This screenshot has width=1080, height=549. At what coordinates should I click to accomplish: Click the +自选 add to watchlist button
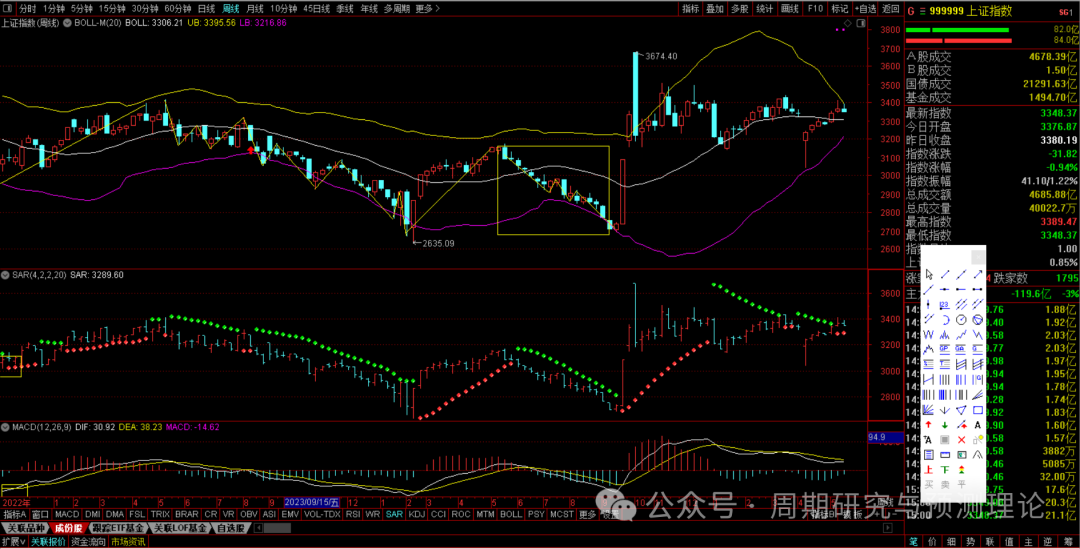[x=865, y=8]
